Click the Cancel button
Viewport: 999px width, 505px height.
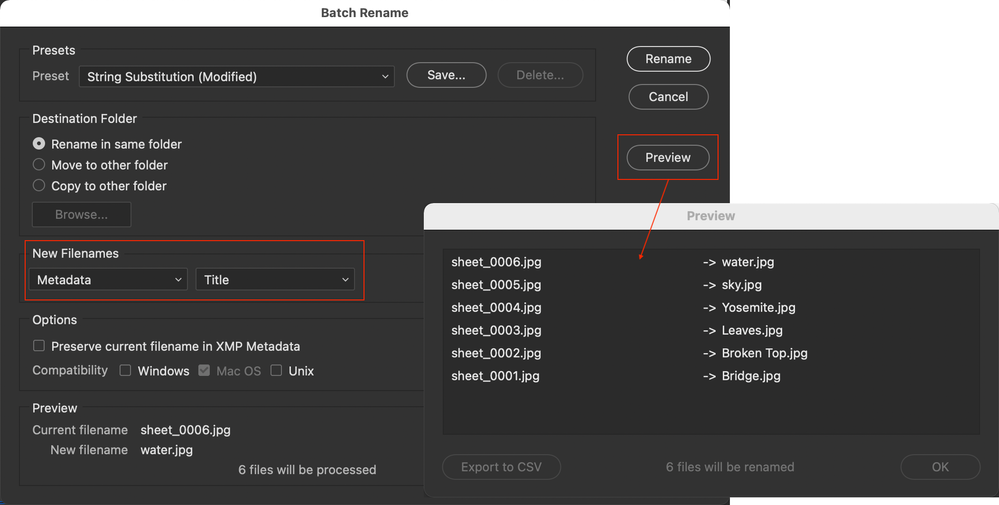[668, 97]
